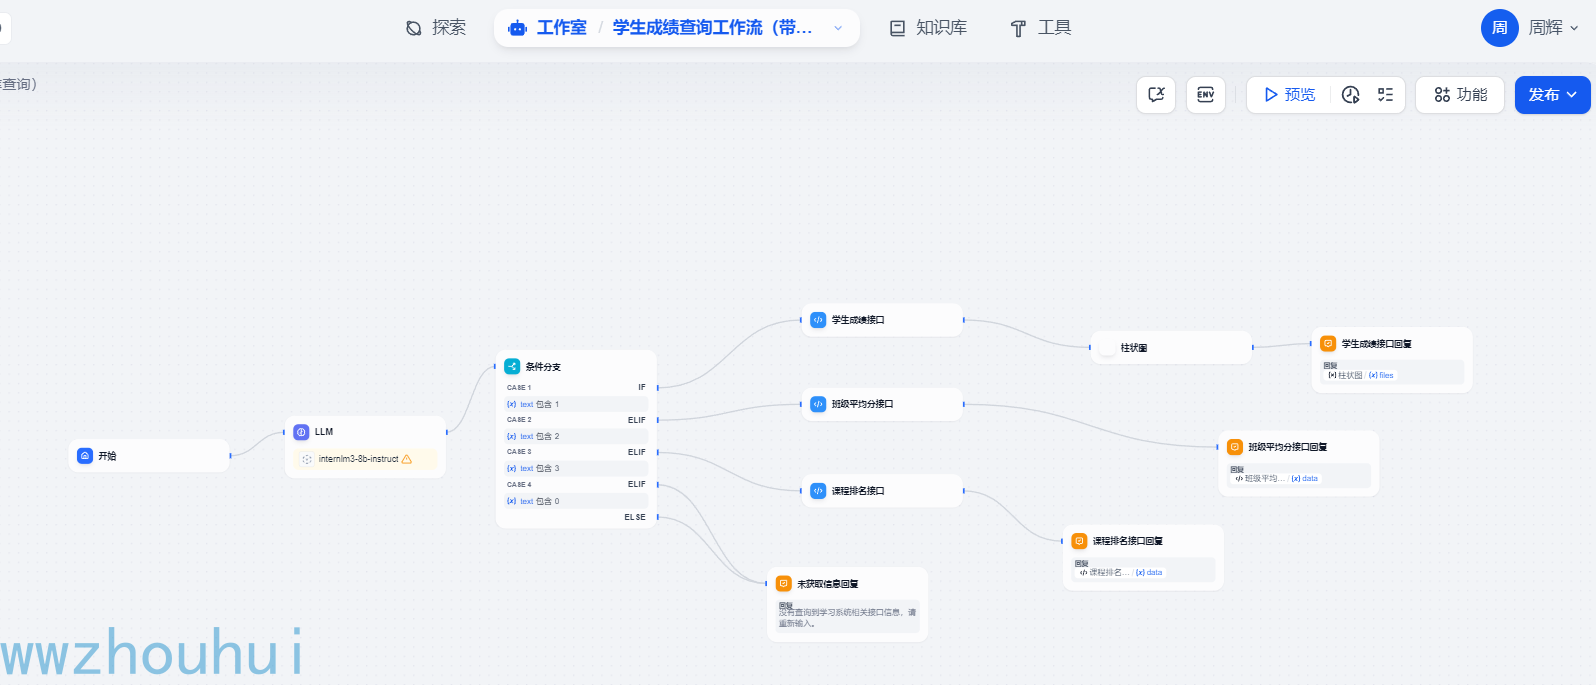Select the 柱状图 node

pos(1171,348)
